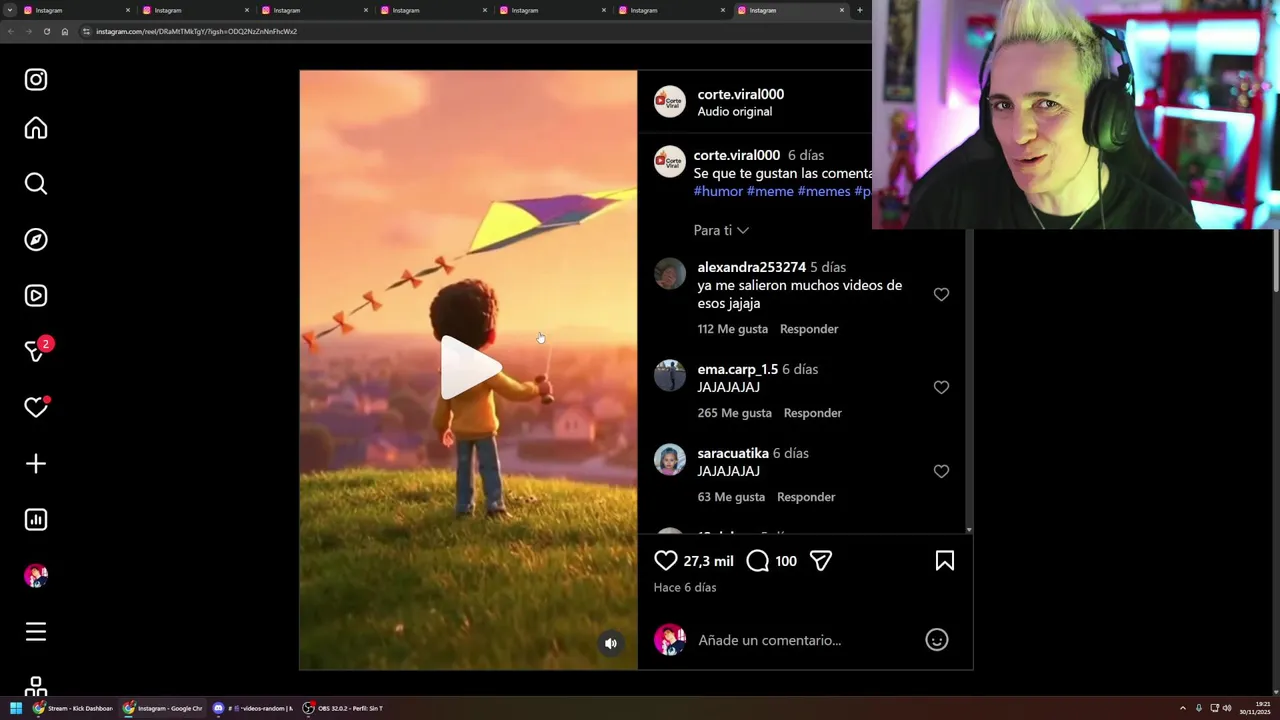Open the #meme hashtag
1280x720 pixels.
pos(770,191)
